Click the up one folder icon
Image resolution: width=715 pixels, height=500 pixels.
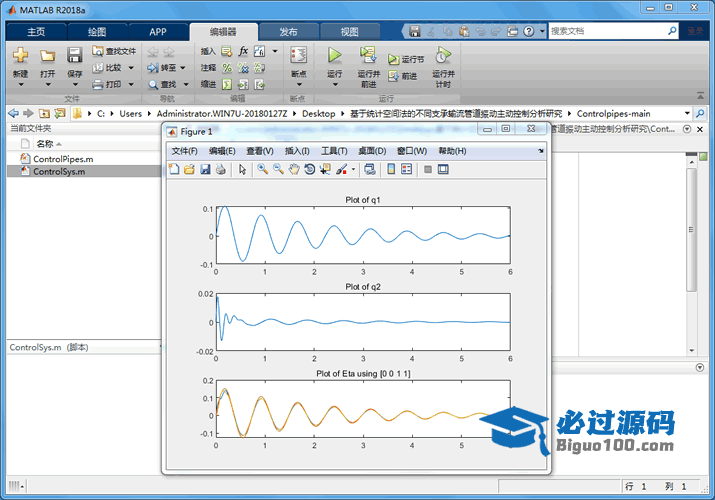point(44,113)
